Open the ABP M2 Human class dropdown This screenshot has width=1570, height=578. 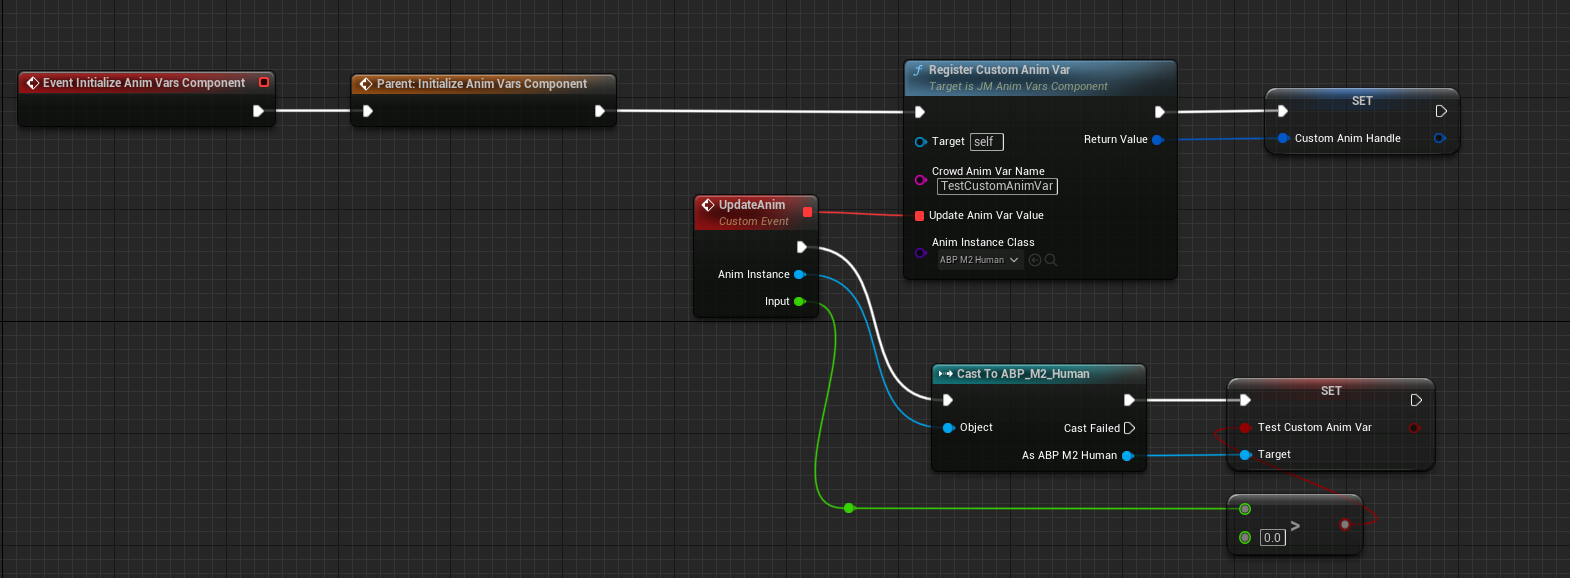coord(979,260)
